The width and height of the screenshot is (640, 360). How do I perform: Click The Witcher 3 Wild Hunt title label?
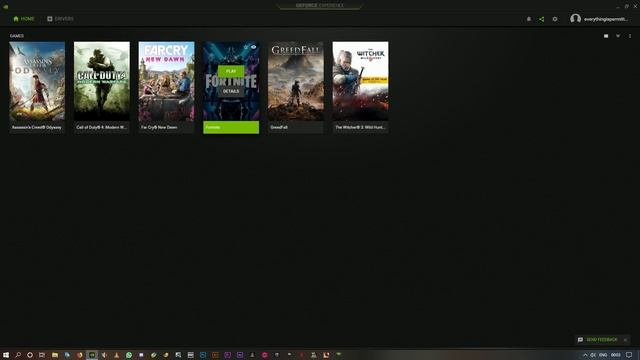360,127
